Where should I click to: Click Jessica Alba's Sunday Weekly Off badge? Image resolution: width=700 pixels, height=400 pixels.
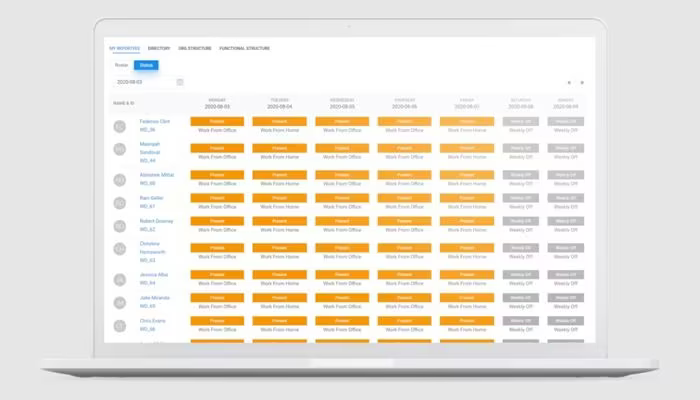pos(566,275)
